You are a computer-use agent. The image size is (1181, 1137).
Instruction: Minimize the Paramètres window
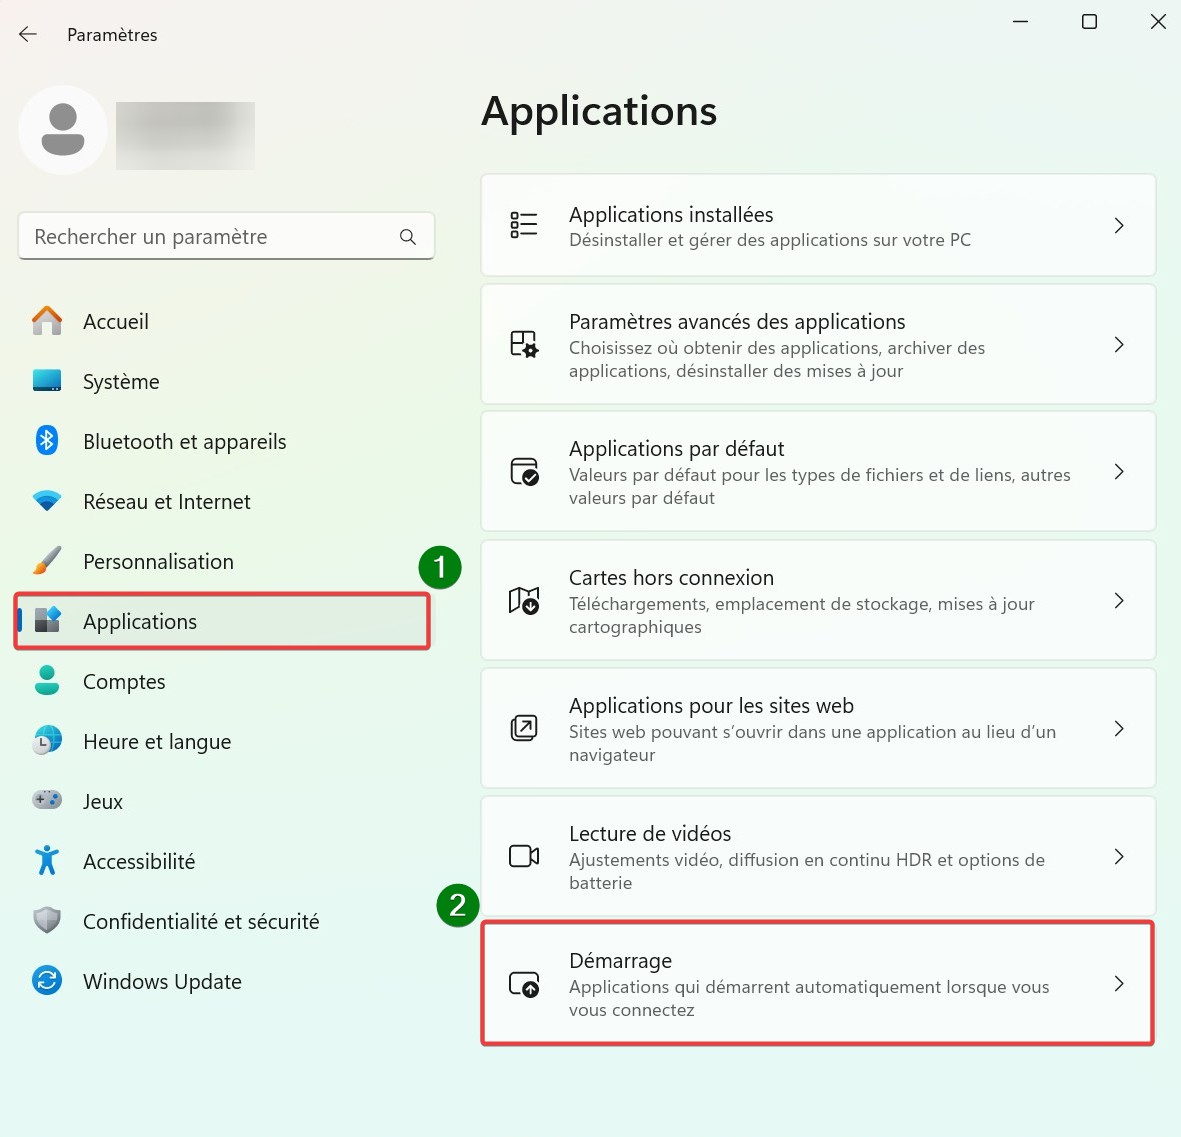(1021, 22)
